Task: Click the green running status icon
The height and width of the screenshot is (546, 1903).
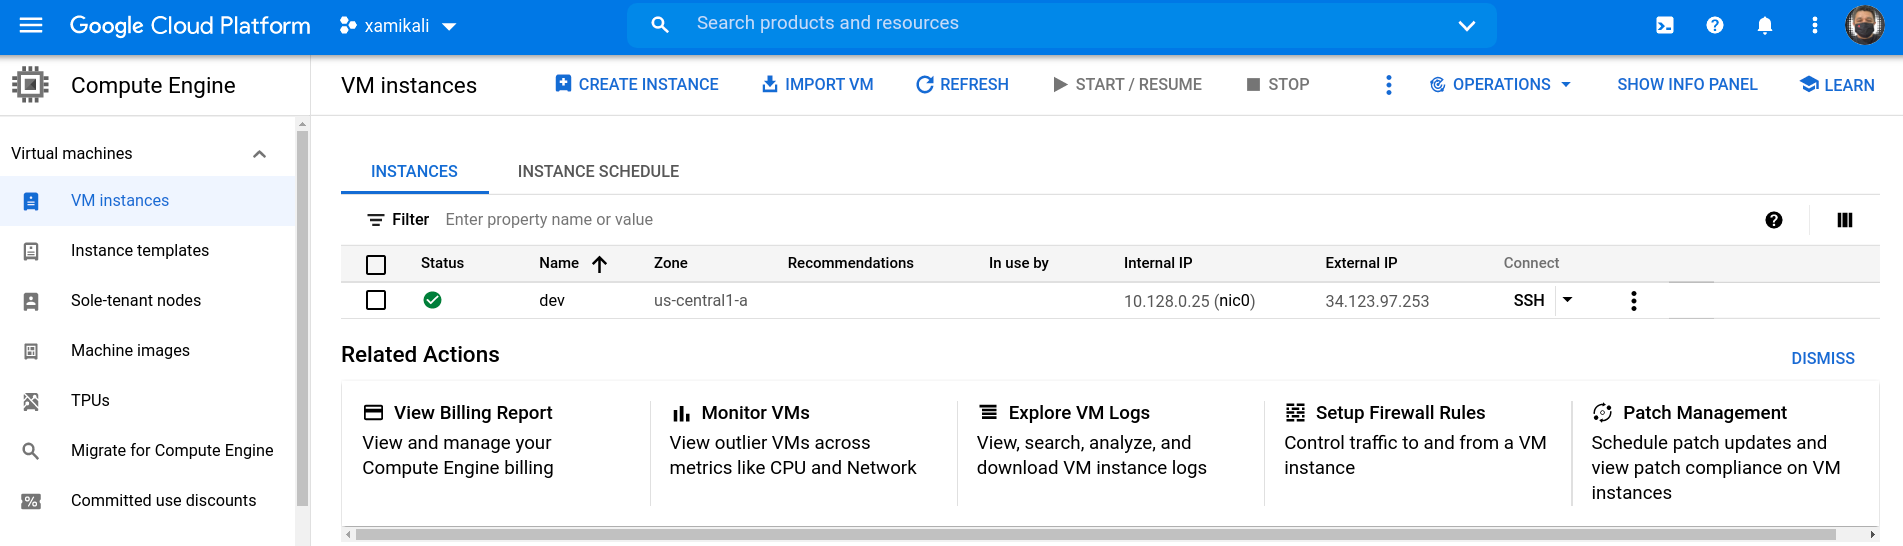Action: coord(432,300)
